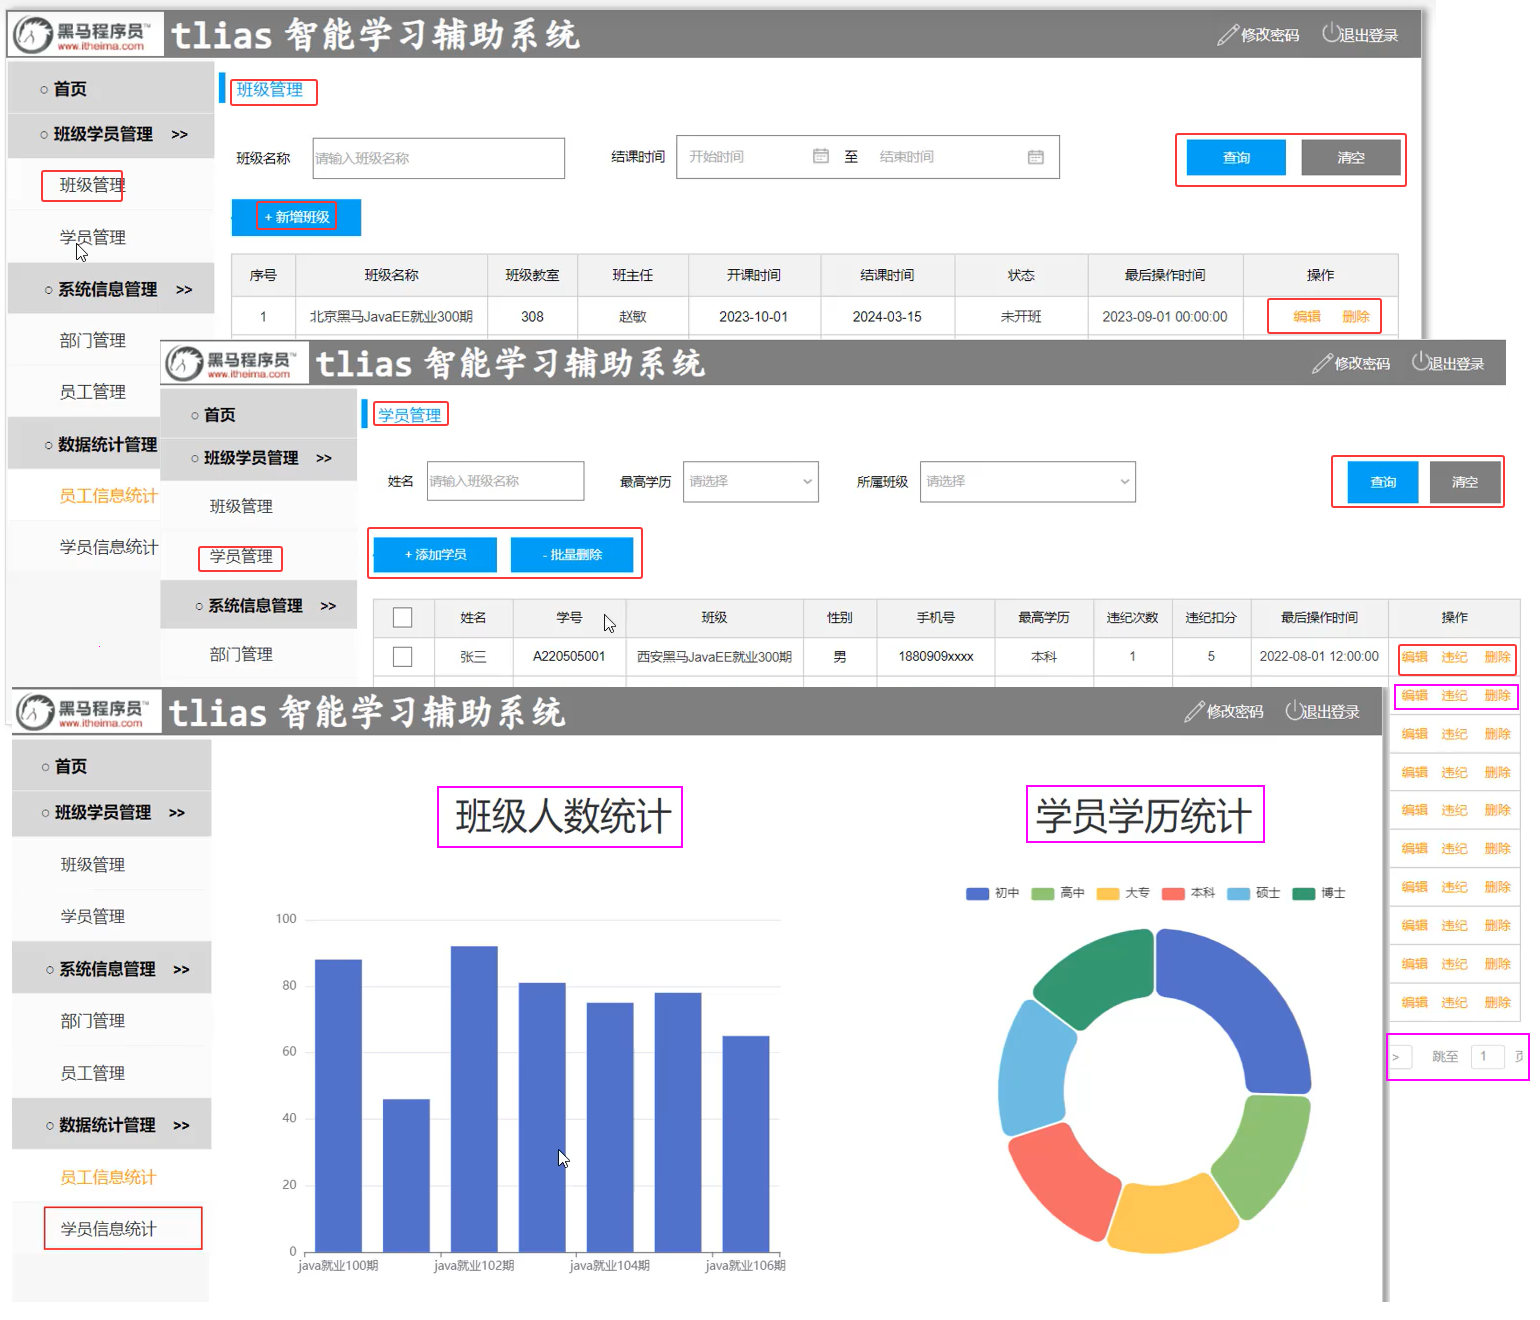Tick the select-all checkbox in the student table header
The width and height of the screenshot is (1540, 1320).
[403, 618]
